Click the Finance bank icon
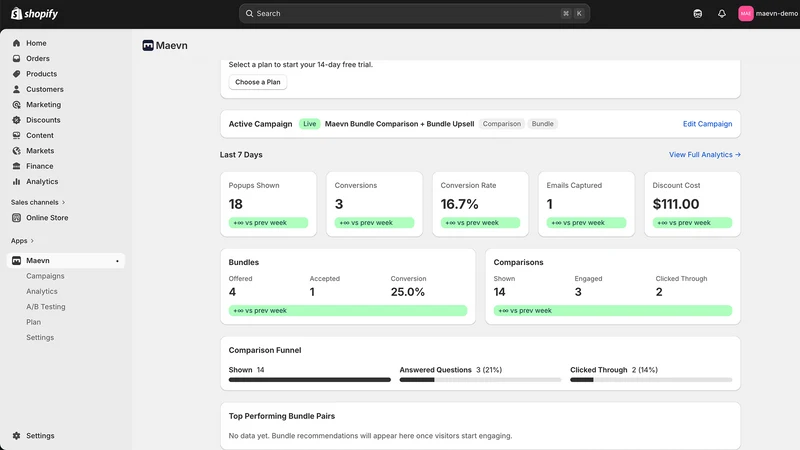This screenshot has width=800, height=450. pyautogui.click(x=16, y=166)
